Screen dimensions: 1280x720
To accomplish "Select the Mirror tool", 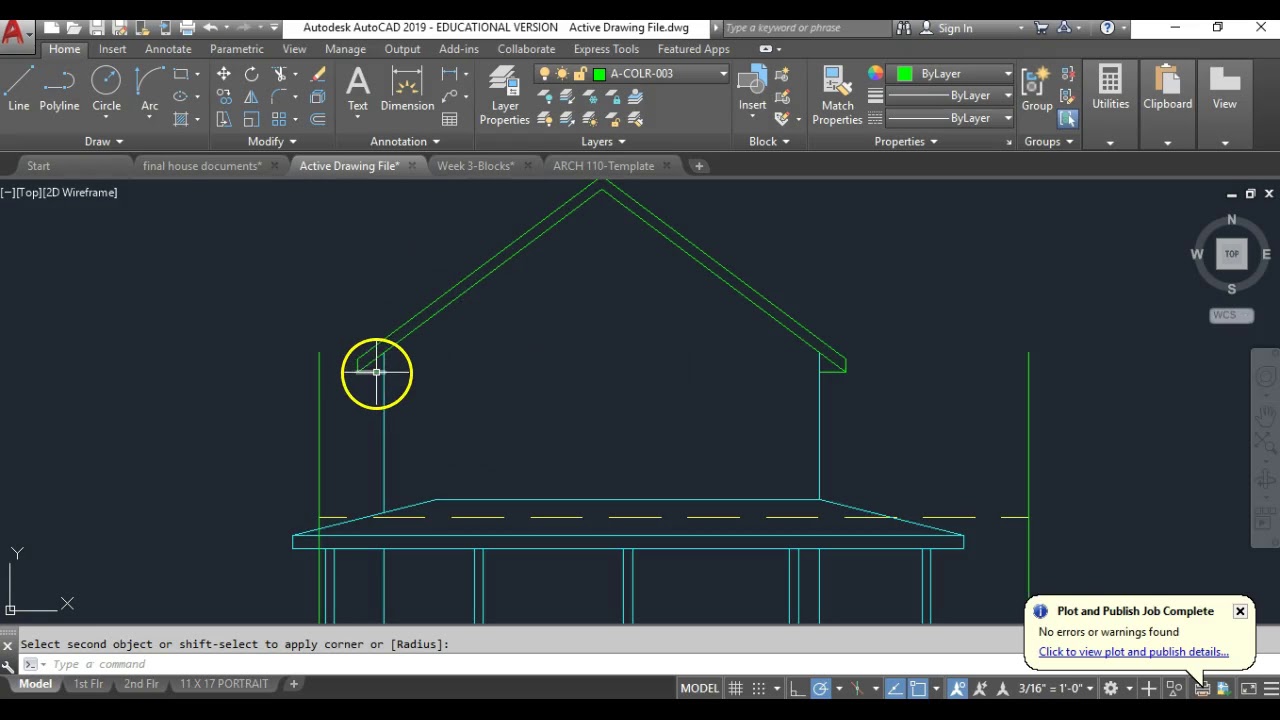I will coord(251,97).
